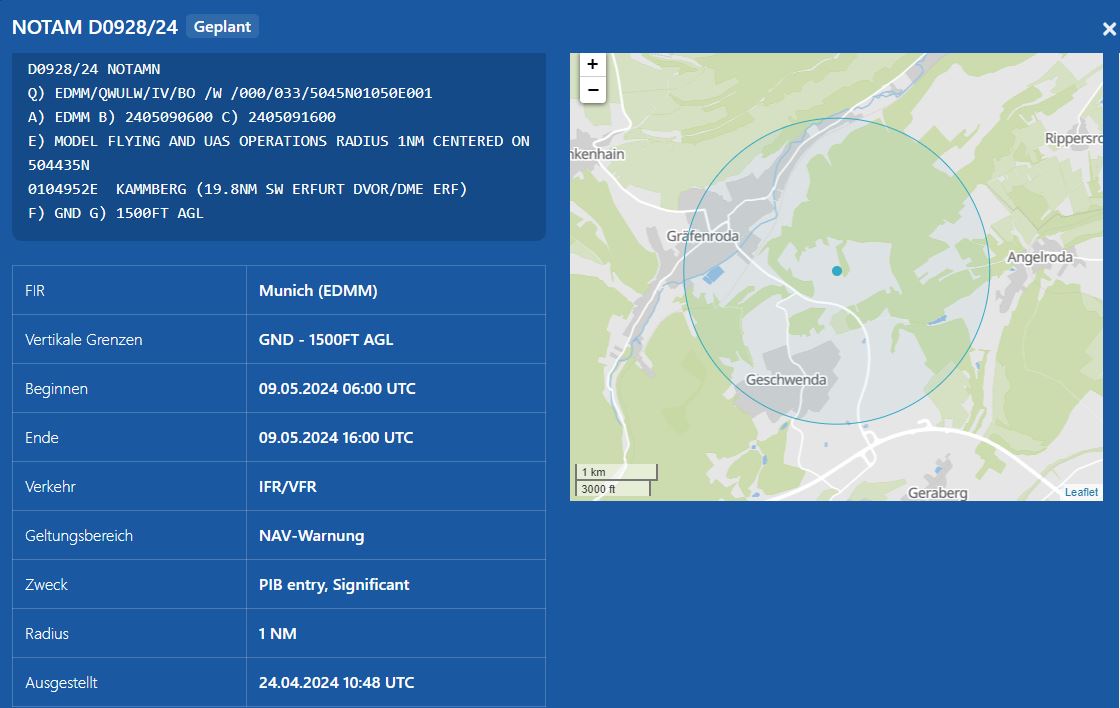The width and height of the screenshot is (1120, 708).
Task: Select the NAV-Warnung value
Action: click(x=311, y=536)
